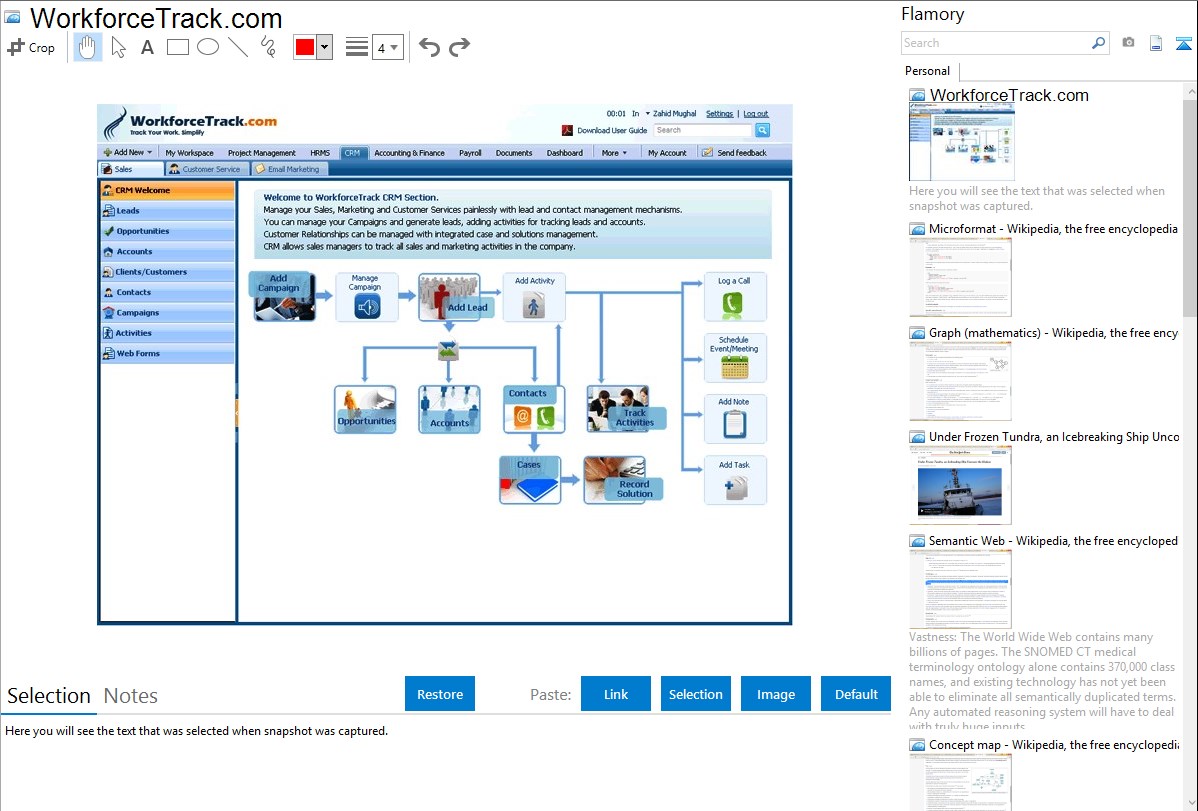Click the red color swatch
The height and width of the screenshot is (811, 1198).
click(305, 47)
